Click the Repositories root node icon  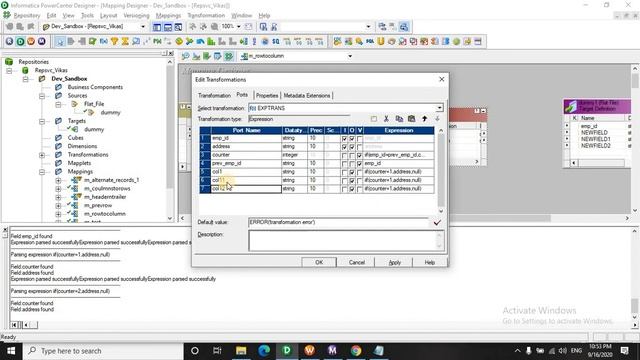tap(9, 62)
